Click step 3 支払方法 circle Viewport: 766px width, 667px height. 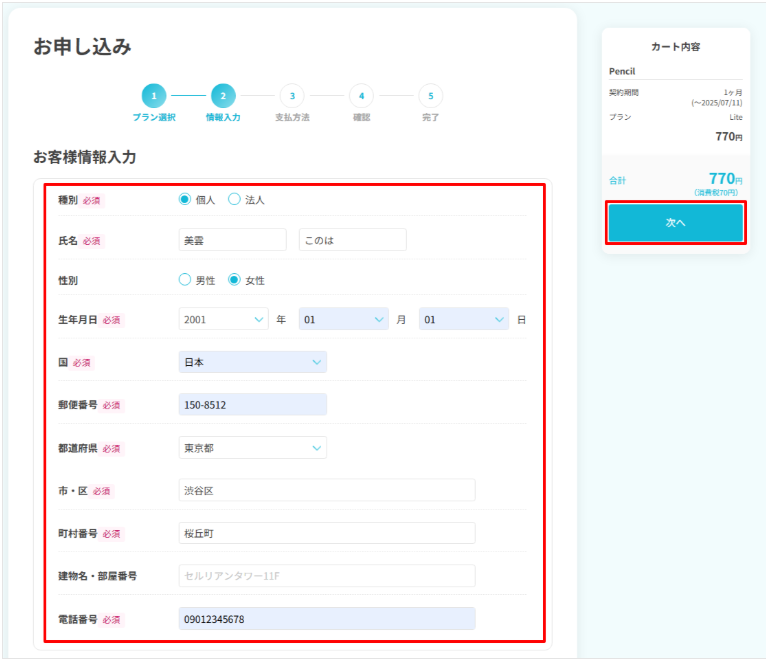pyautogui.click(x=292, y=96)
